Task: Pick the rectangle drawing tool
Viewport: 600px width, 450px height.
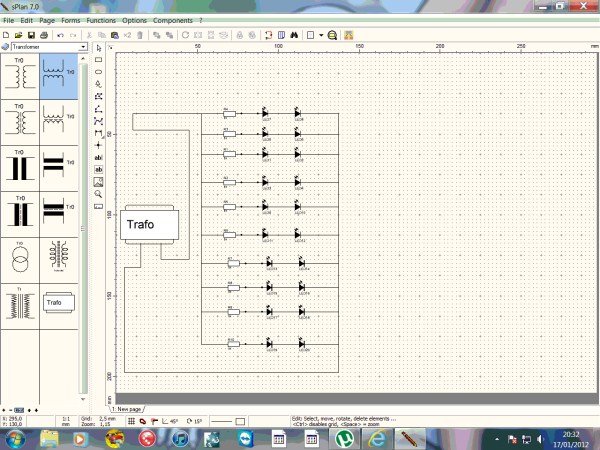Action: pyautogui.click(x=98, y=60)
